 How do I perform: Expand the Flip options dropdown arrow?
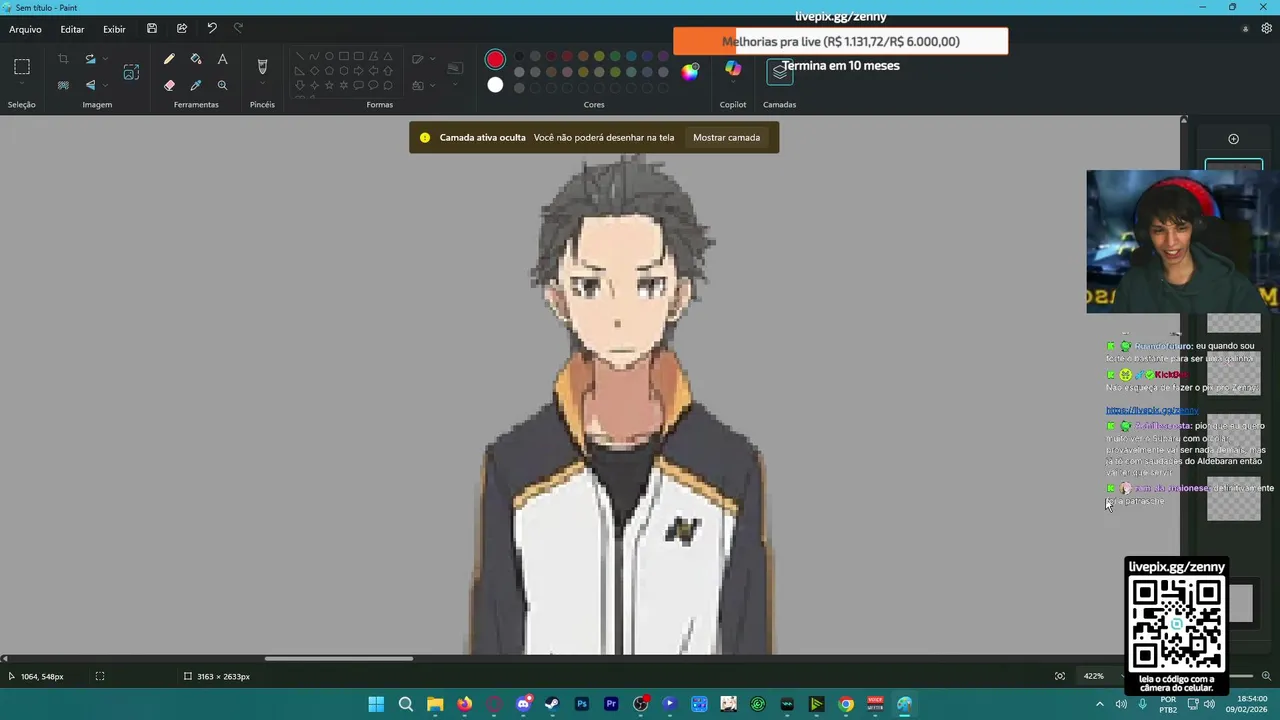point(105,85)
